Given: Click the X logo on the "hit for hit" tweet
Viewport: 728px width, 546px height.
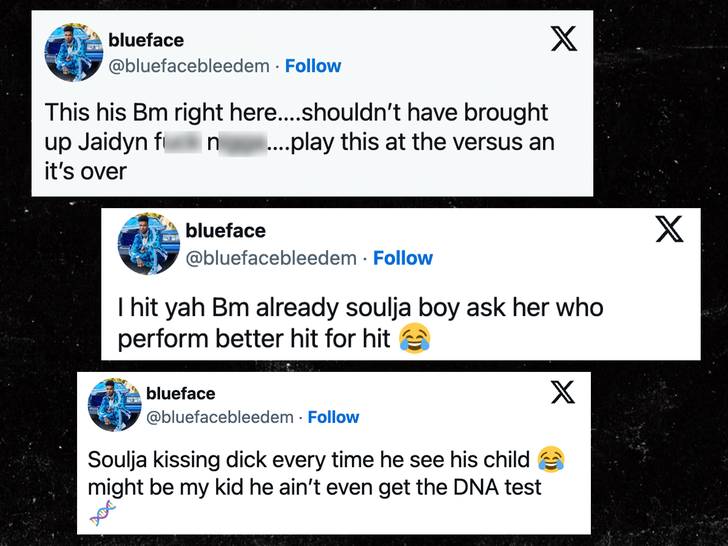Looking at the screenshot, I should click(669, 229).
